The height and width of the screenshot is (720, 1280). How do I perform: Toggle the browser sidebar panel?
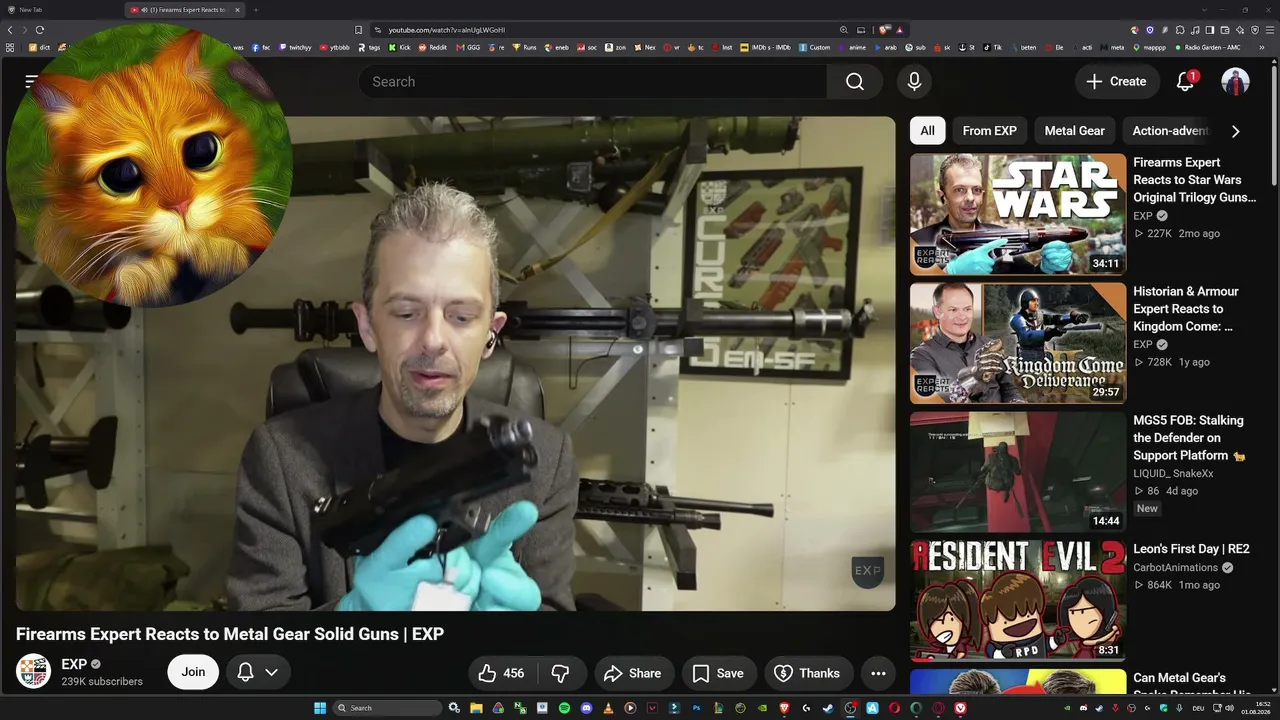point(1210,30)
